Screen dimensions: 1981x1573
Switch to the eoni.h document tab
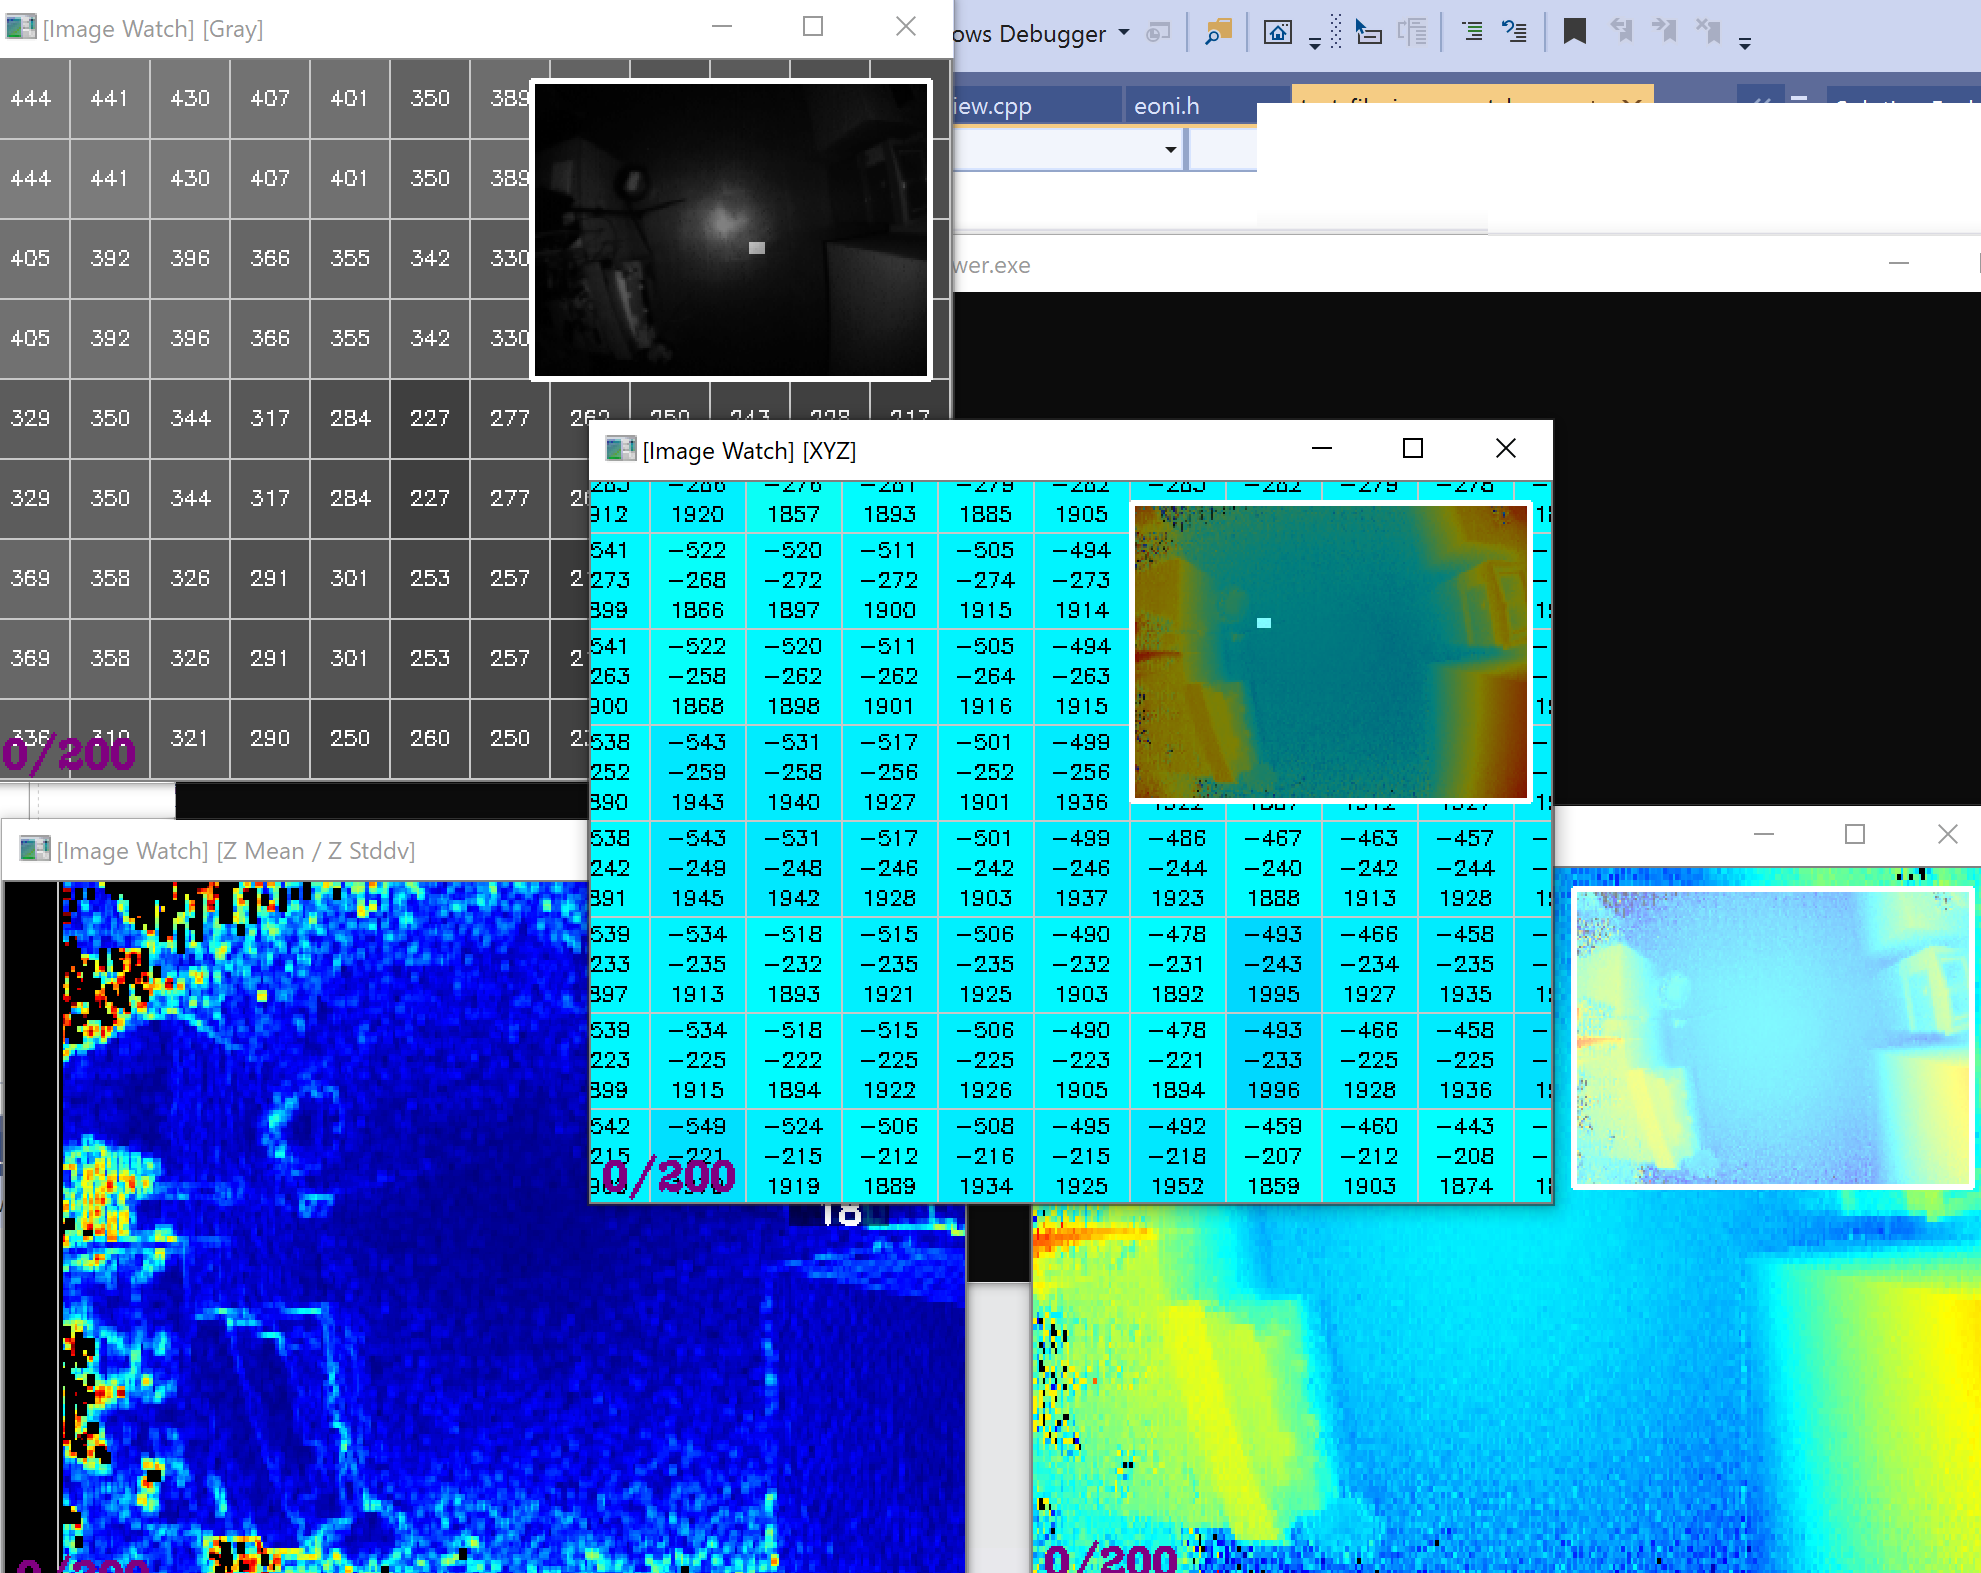pyautogui.click(x=1166, y=105)
